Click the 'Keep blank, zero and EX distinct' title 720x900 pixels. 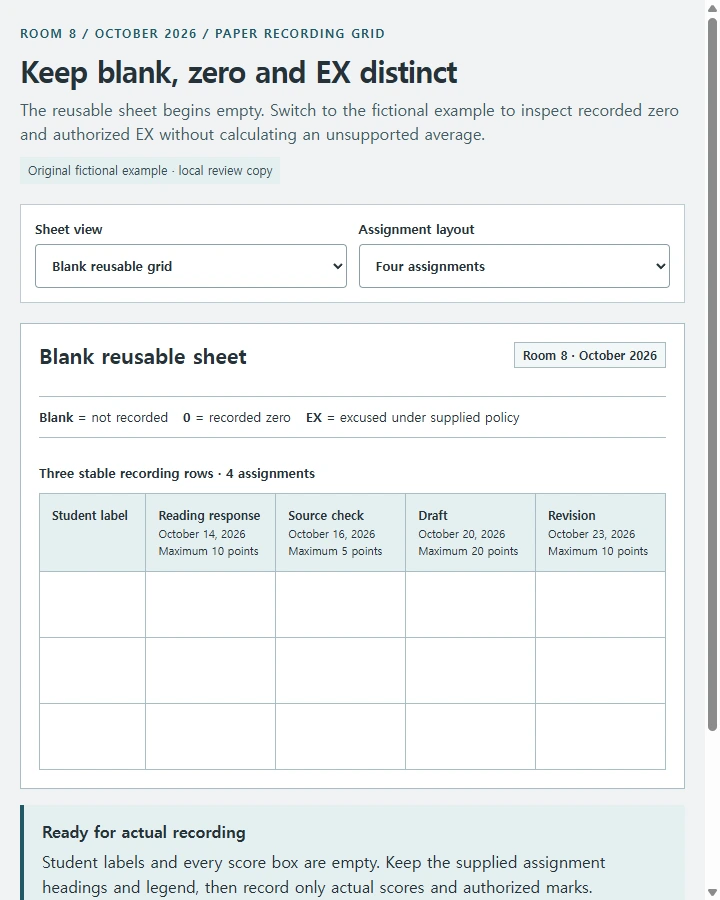pos(239,72)
